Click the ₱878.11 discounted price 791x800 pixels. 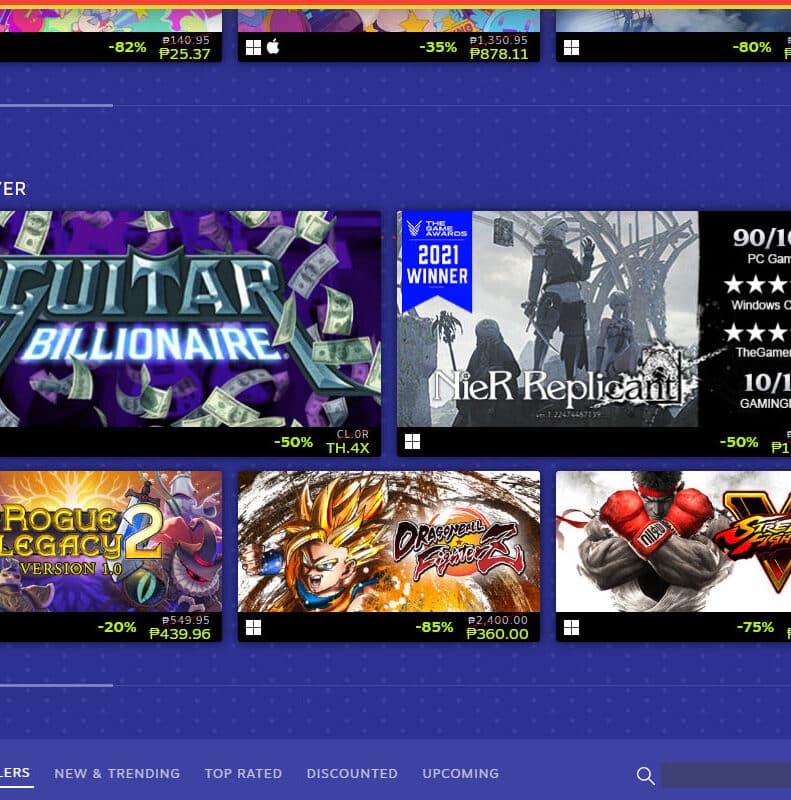[x=499, y=54]
